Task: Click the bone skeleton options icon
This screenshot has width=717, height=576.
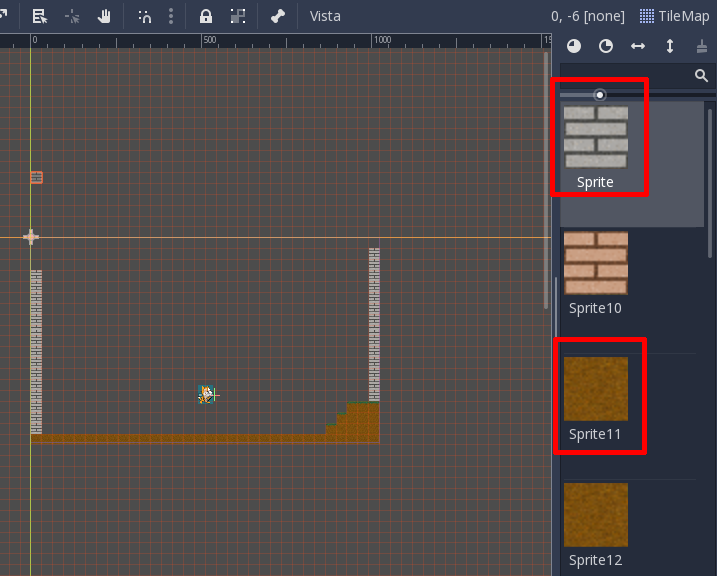Action: [x=278, y=16]
